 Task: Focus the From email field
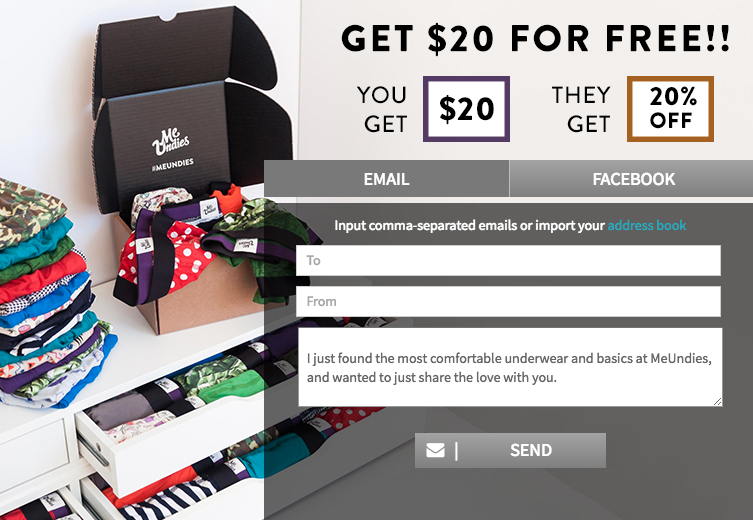(508, 302)
